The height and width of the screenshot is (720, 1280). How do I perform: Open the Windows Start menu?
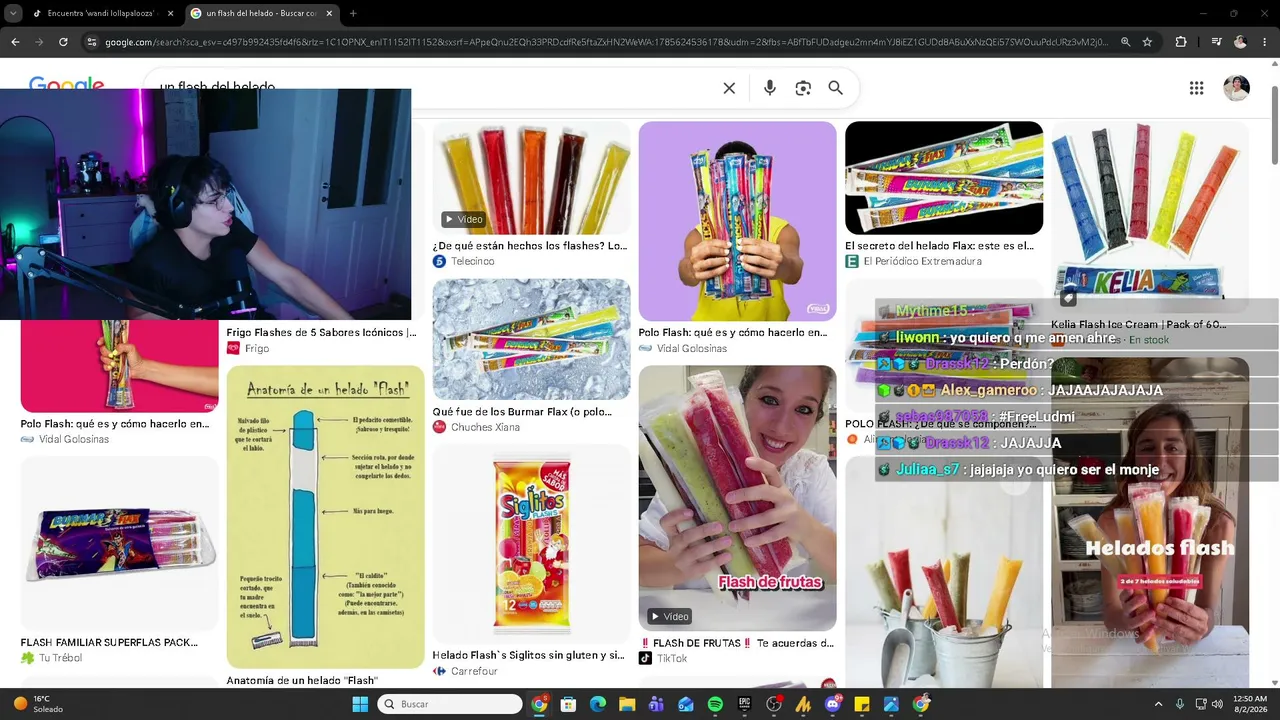click(x=360, y=704)
